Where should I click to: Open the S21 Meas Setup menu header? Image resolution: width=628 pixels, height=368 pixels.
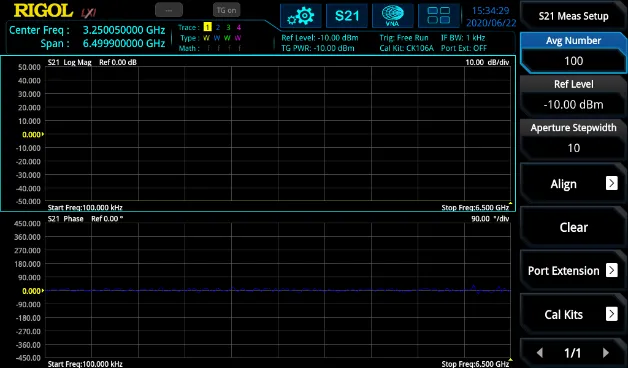click(573, 16)
